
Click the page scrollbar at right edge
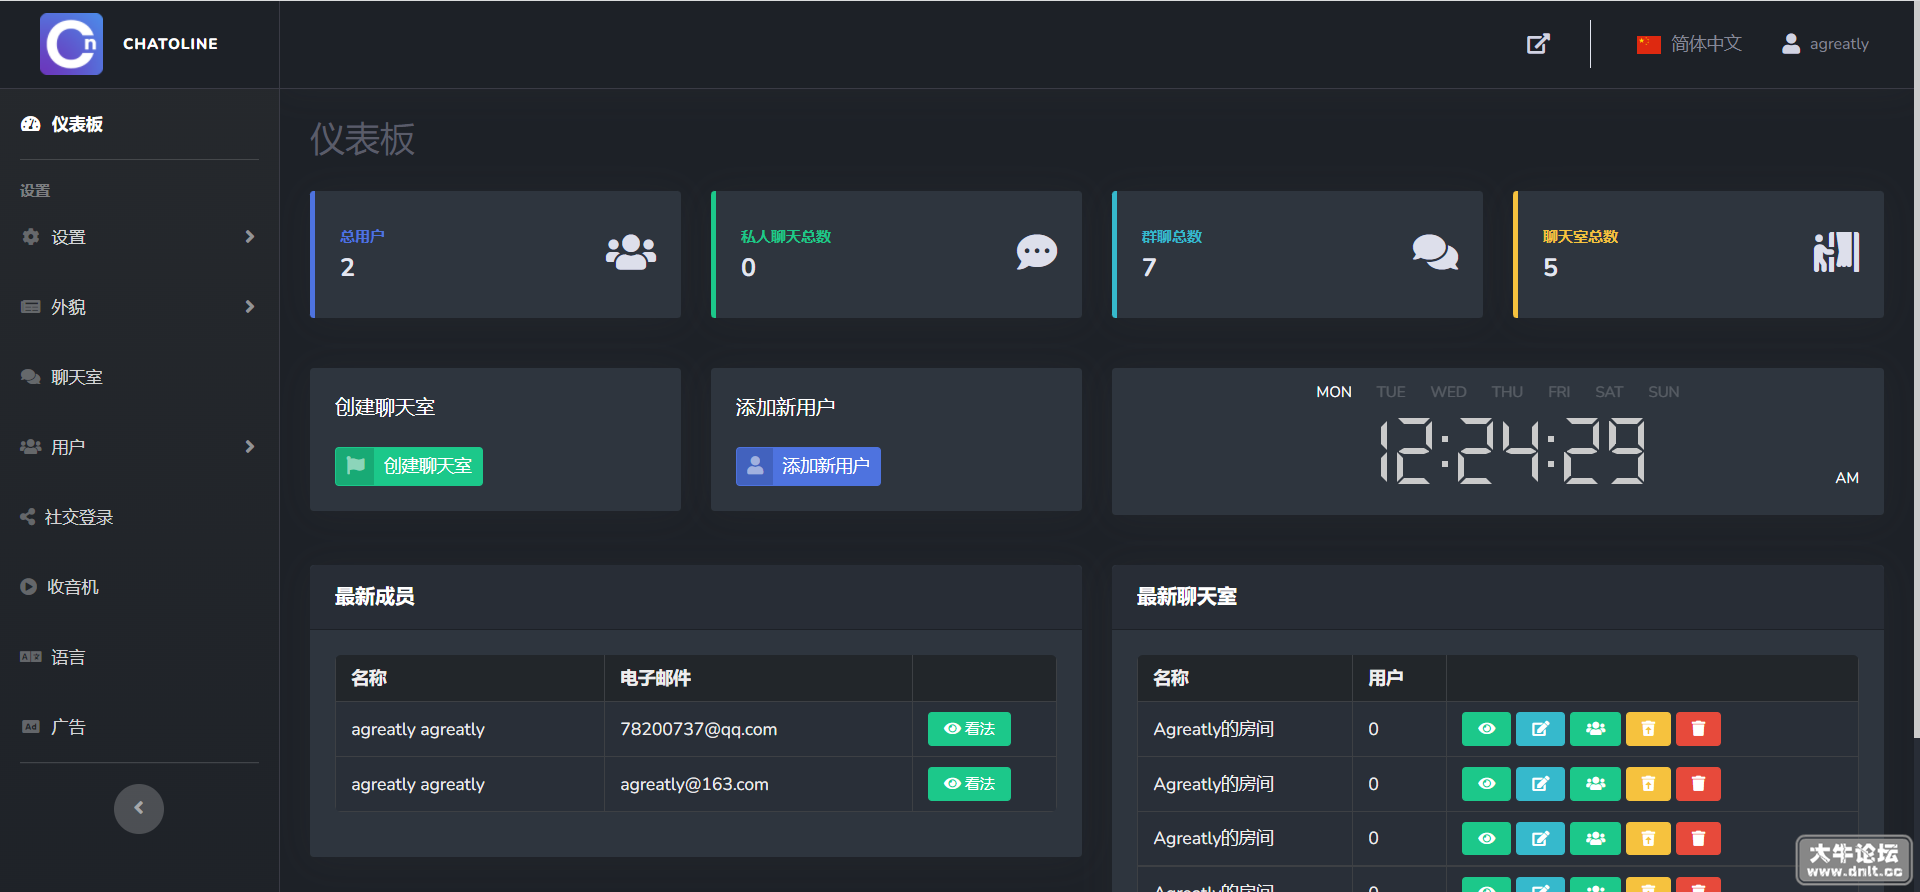point(1916,370)
